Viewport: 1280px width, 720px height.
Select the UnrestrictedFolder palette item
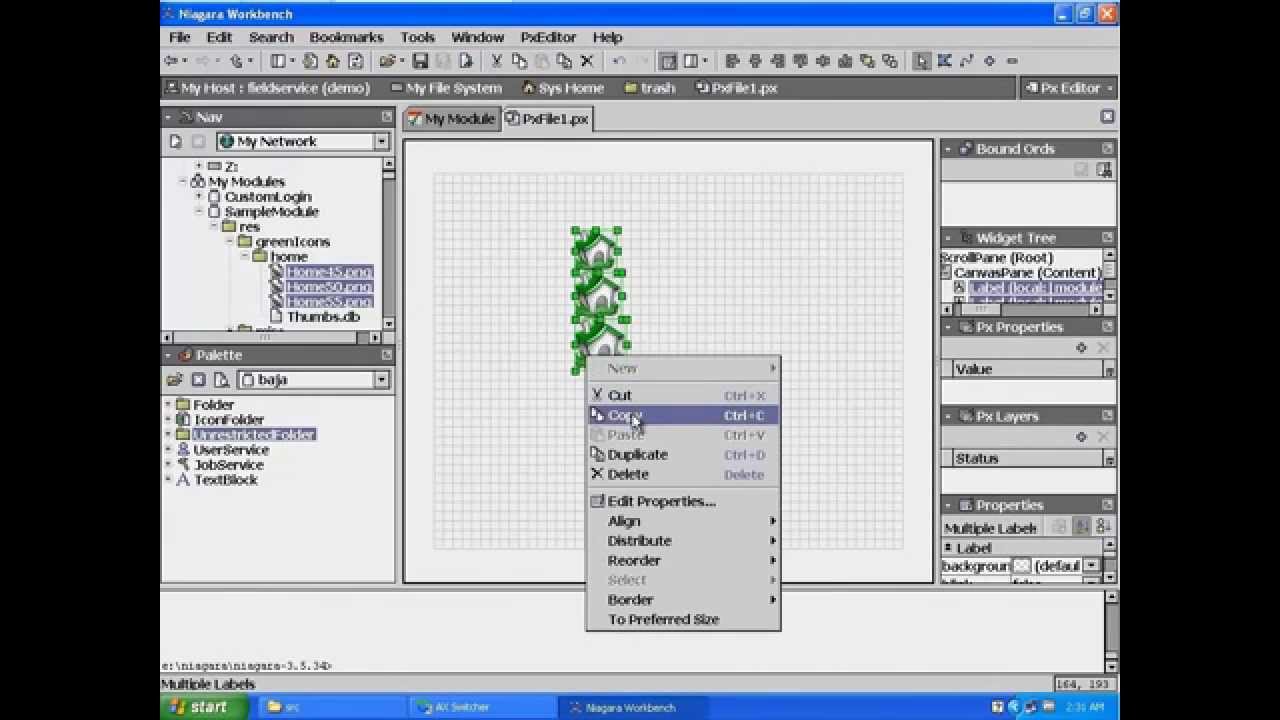tap(254, 435)
